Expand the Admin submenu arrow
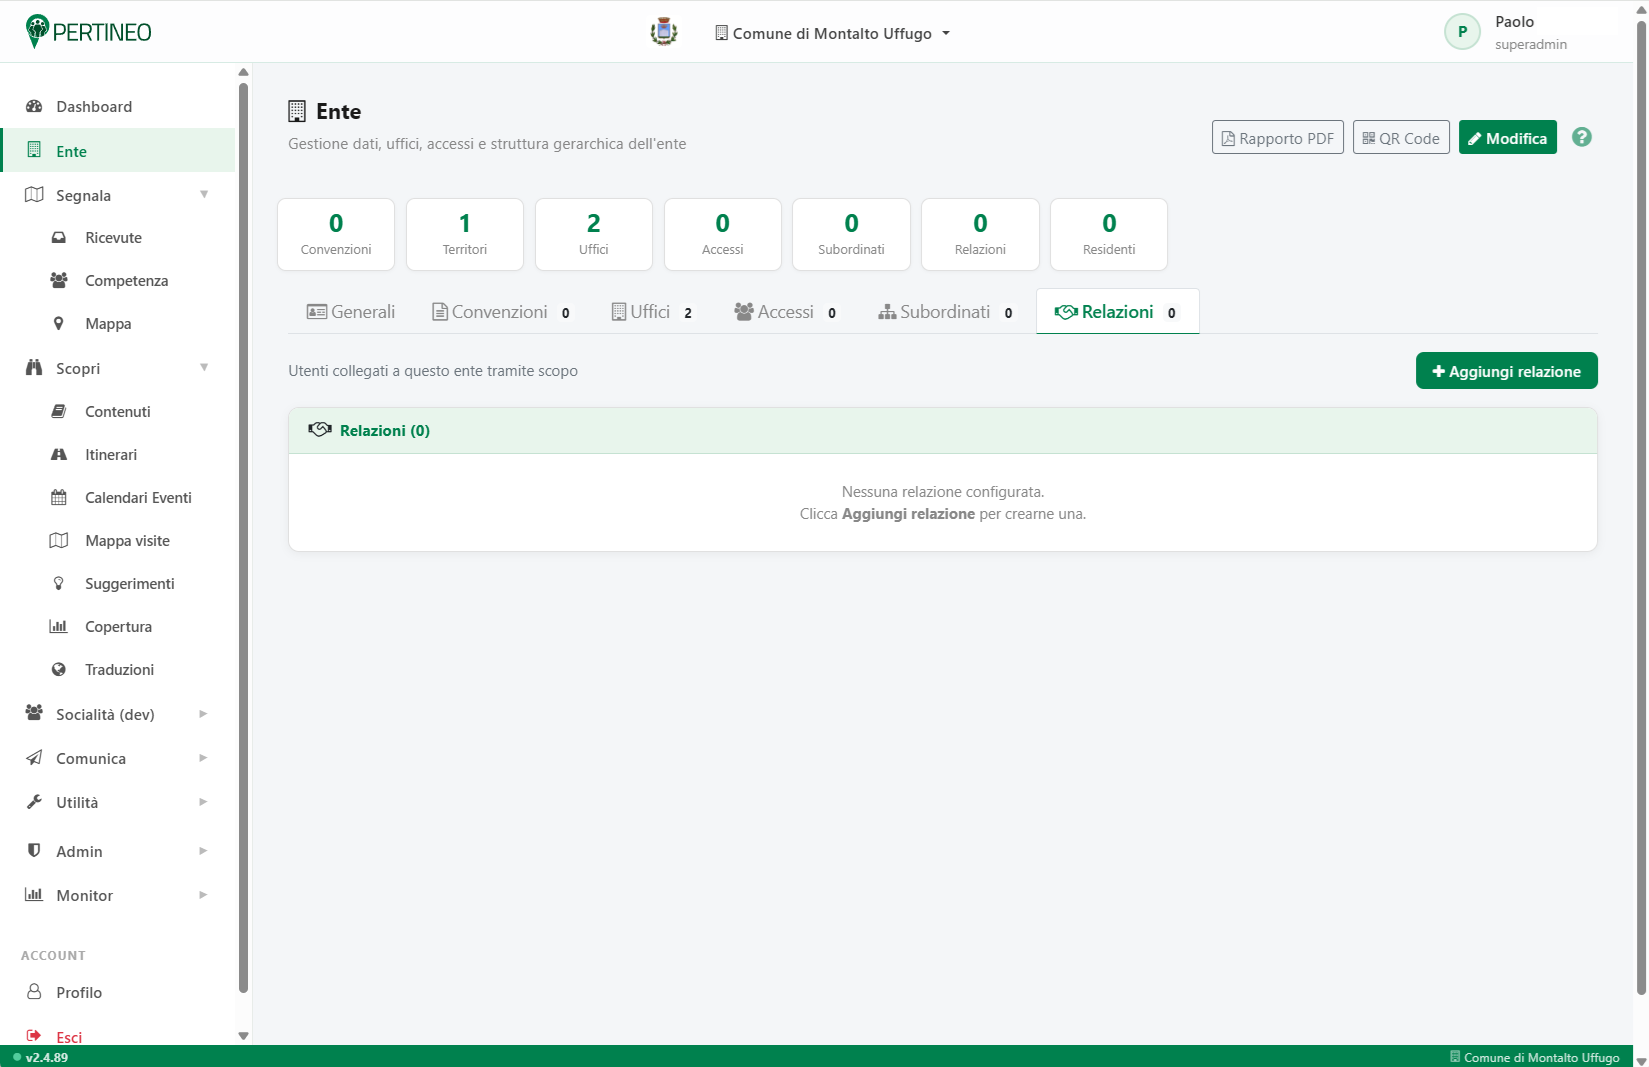Screen dimensions: 1649x1067 pos(203,851)
